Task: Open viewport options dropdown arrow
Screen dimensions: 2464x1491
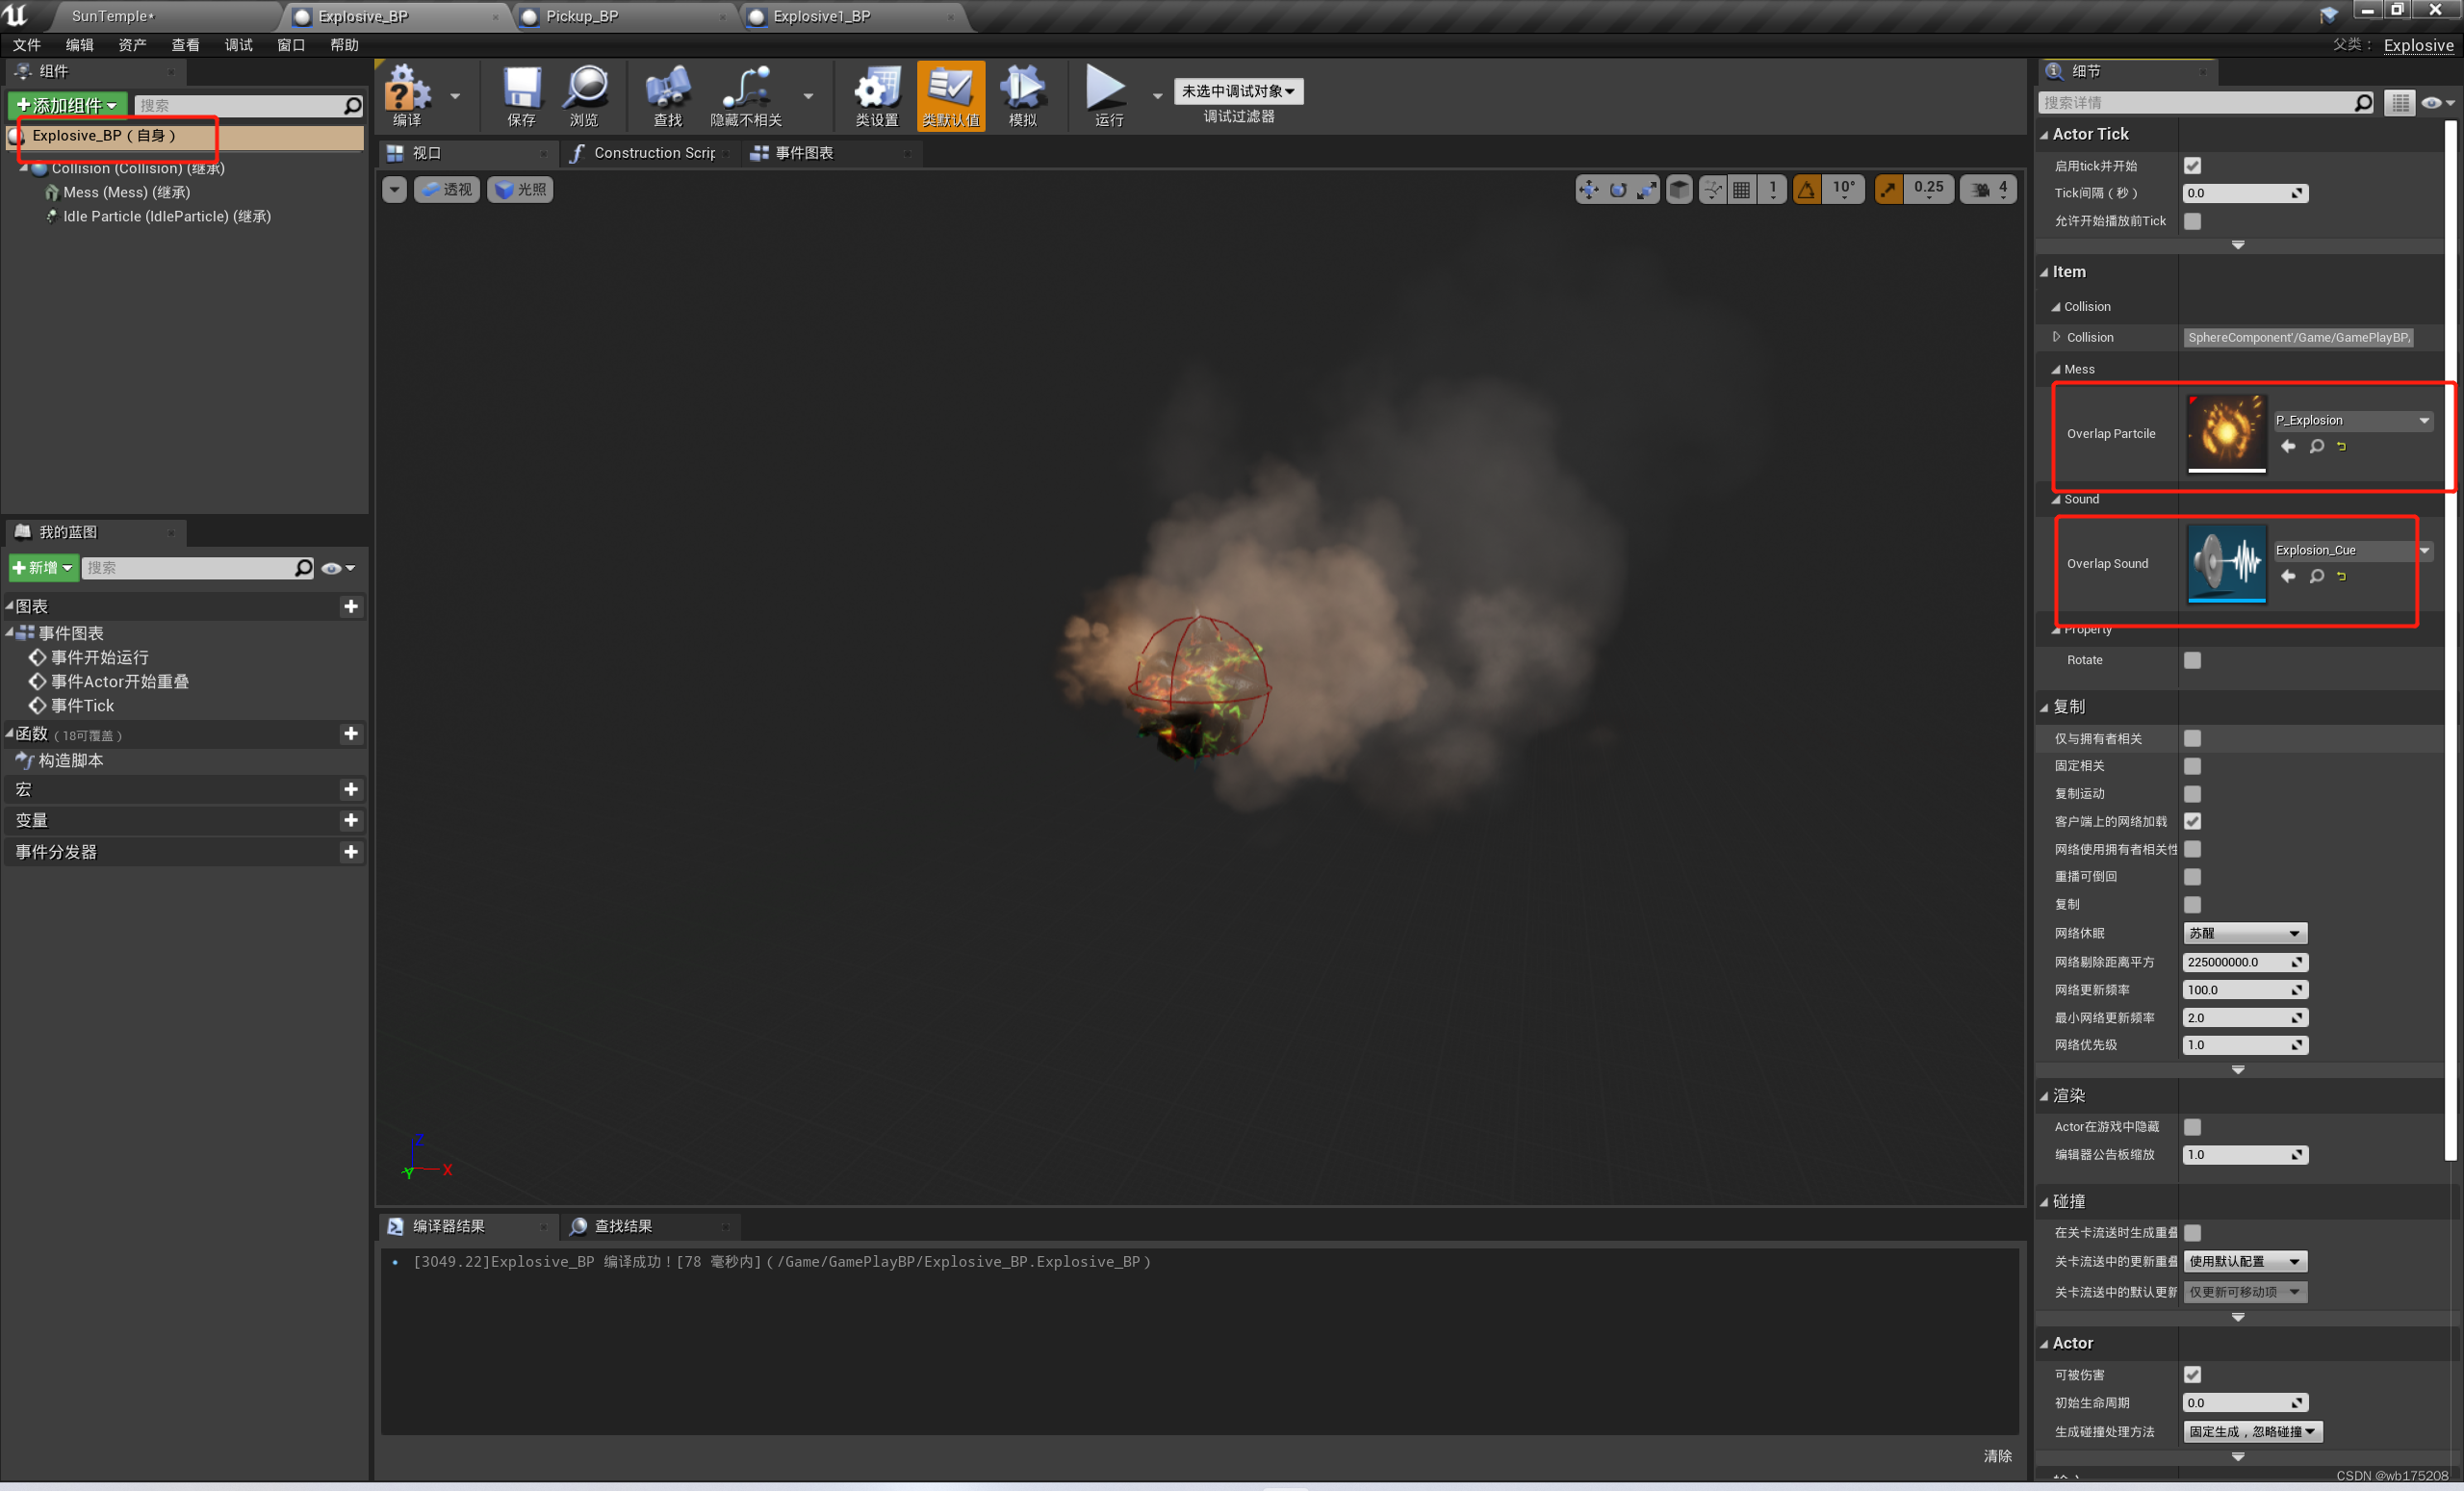Action: (394, 189)
